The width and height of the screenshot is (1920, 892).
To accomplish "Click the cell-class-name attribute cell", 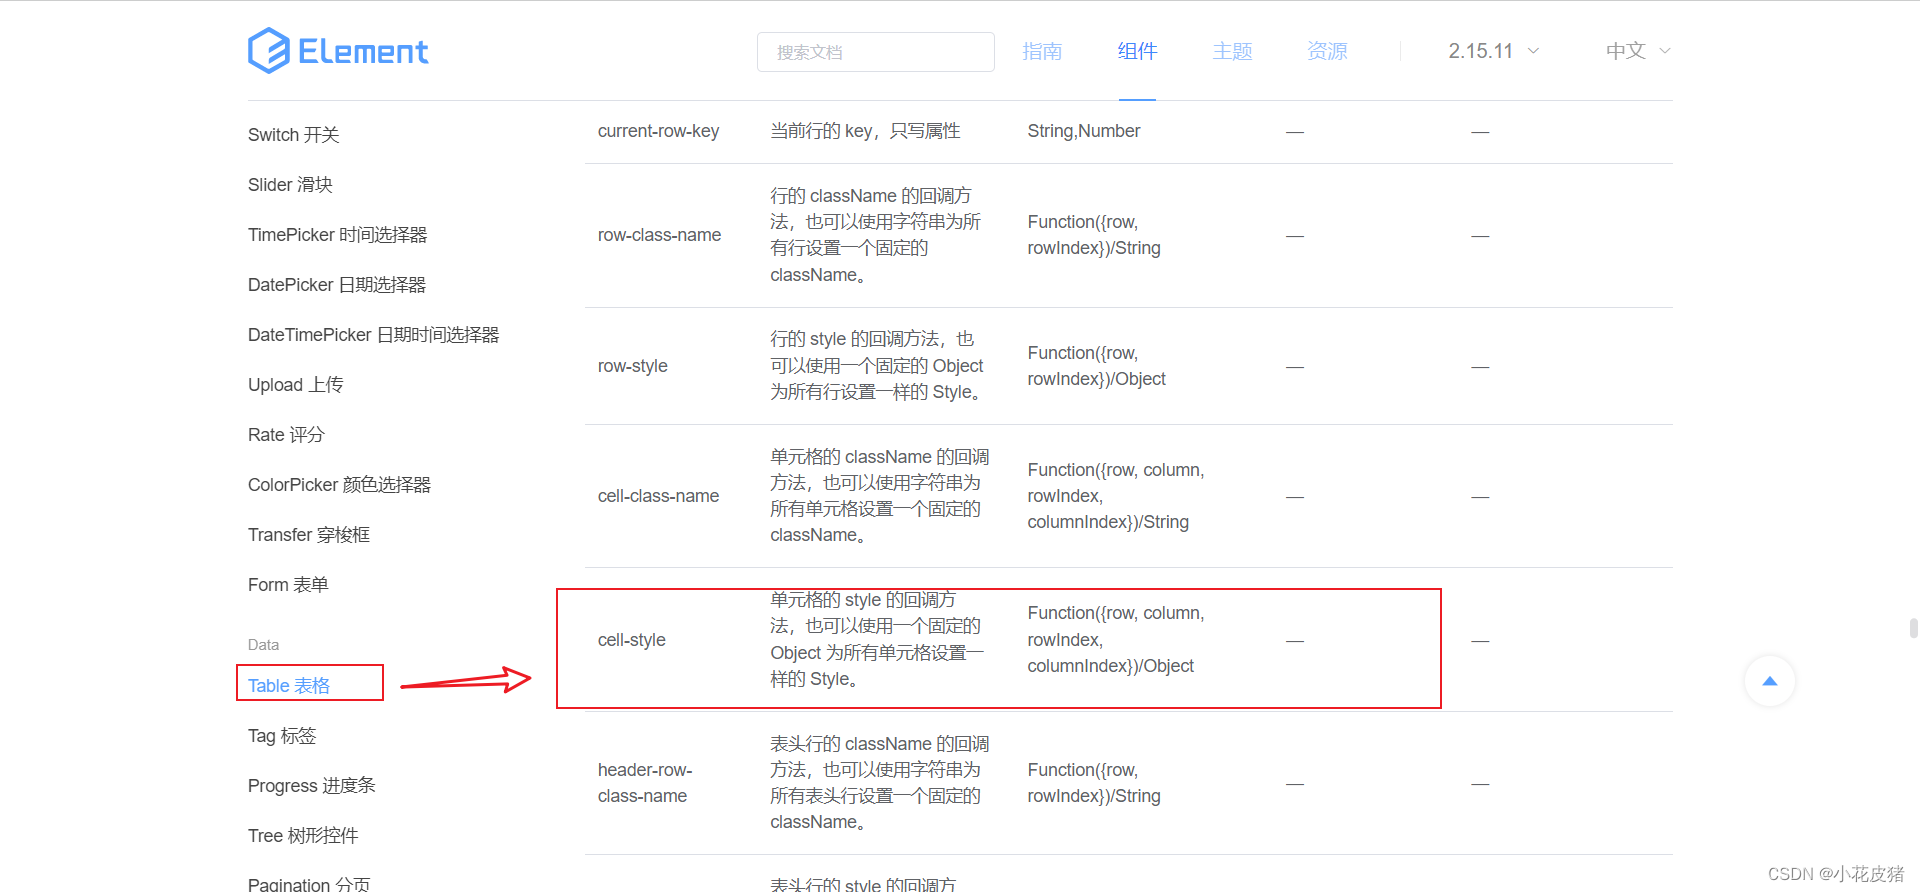I will tap(658, 496).
